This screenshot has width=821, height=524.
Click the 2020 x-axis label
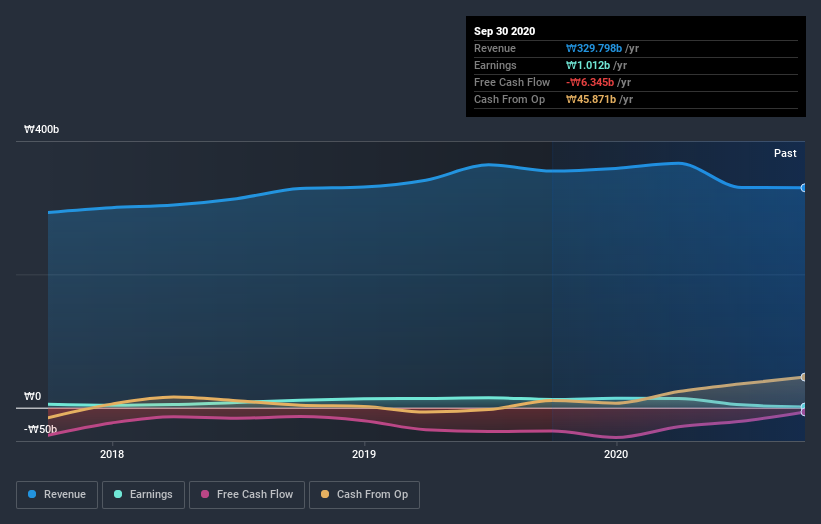(616, 454)
